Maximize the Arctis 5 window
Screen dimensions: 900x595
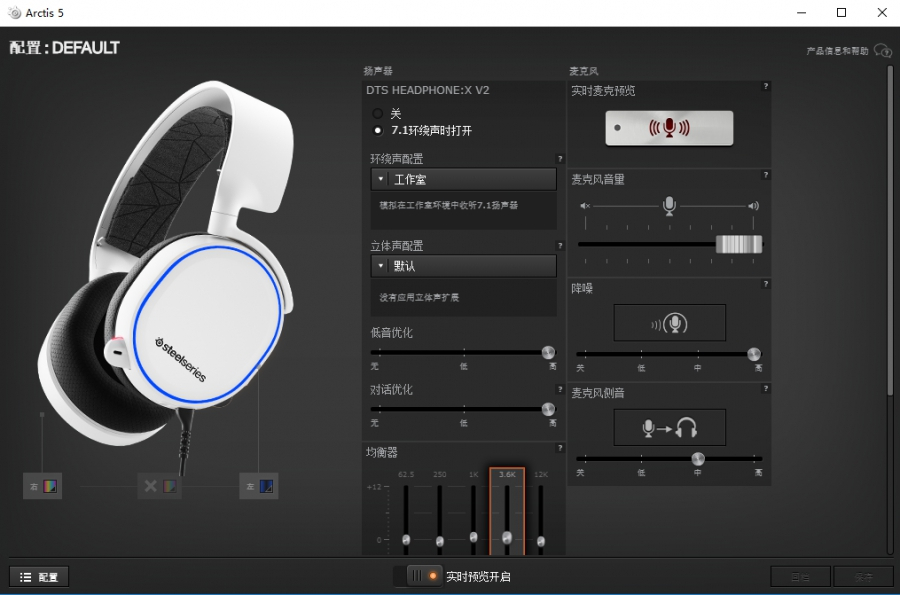click(x=841, y=13)
